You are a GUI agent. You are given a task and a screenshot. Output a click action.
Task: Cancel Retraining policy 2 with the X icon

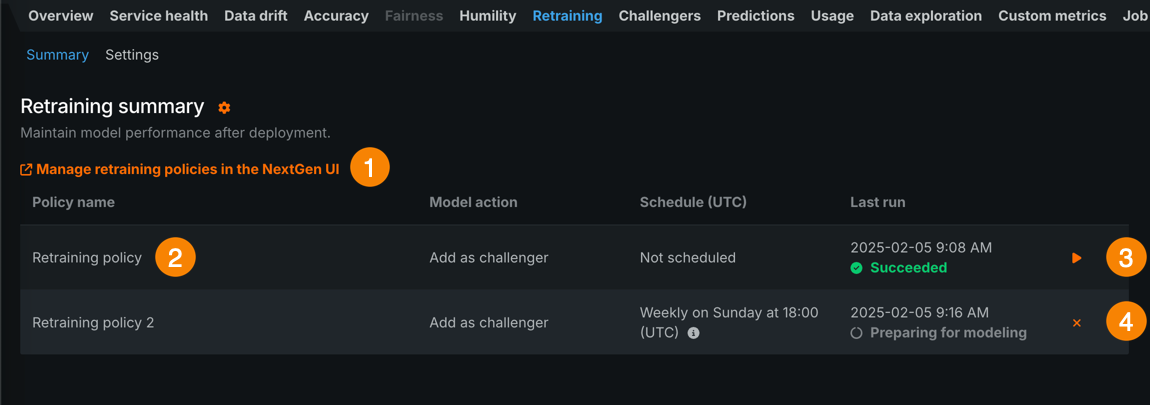point(1077,323)
